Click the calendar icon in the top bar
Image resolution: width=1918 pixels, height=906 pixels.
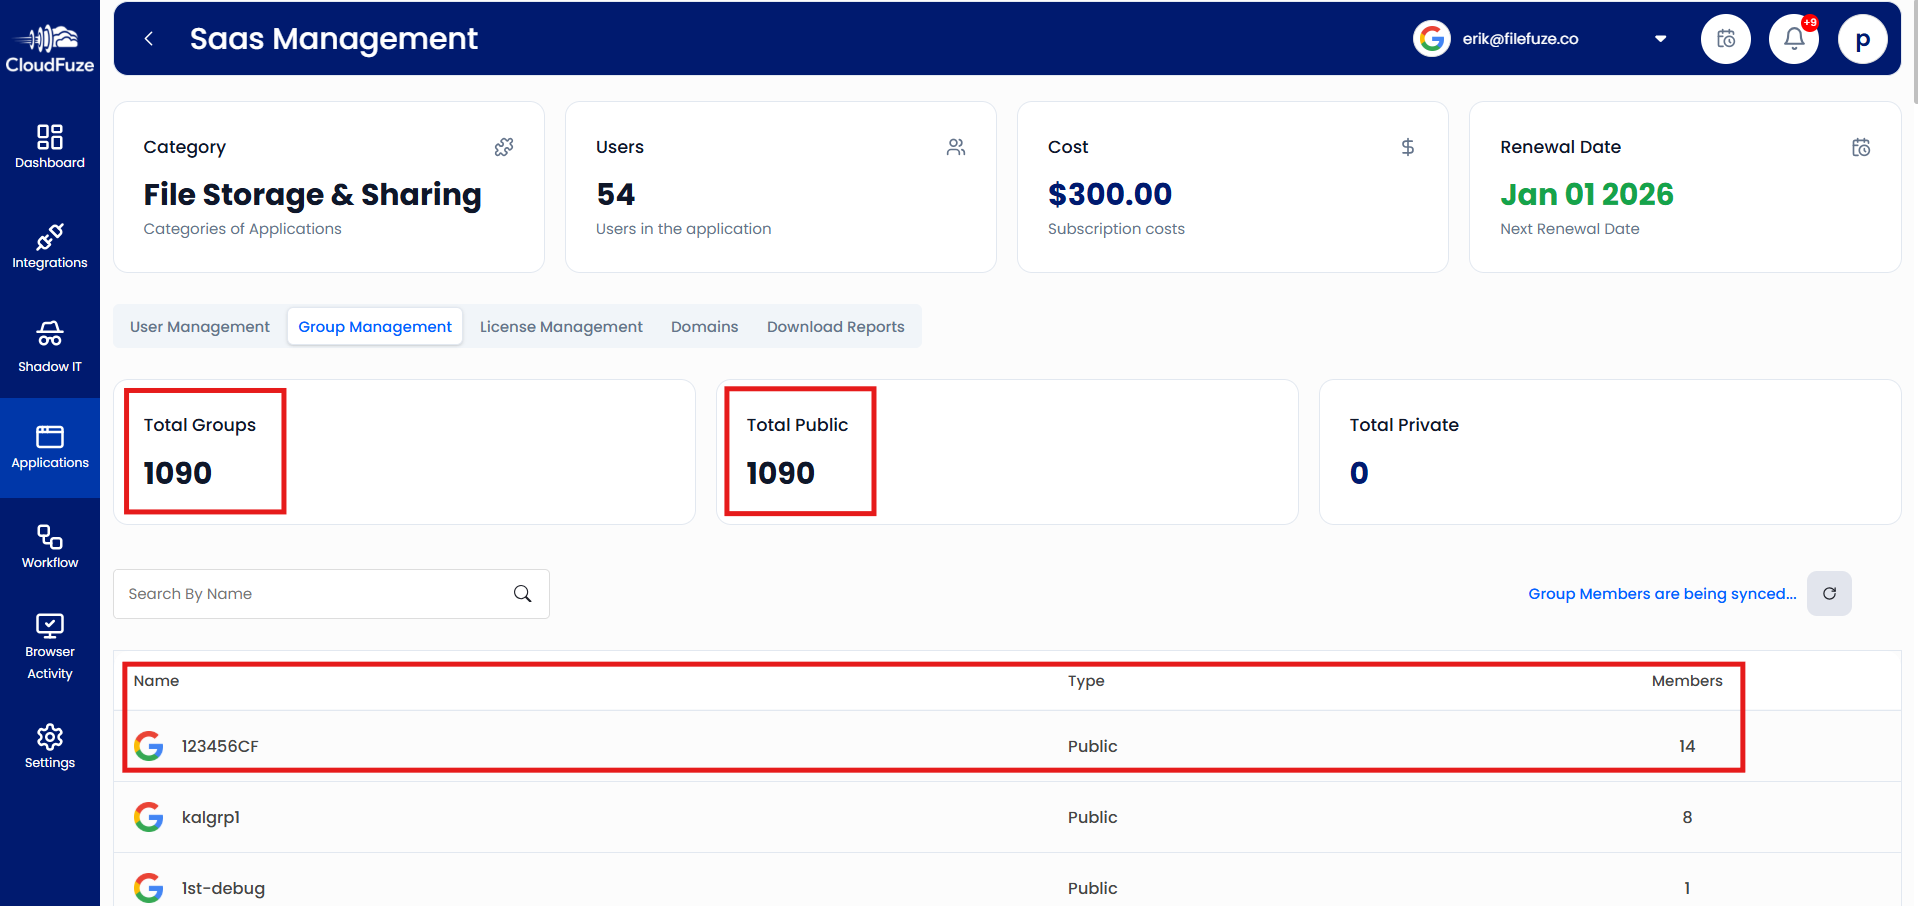coord(1725,38)
